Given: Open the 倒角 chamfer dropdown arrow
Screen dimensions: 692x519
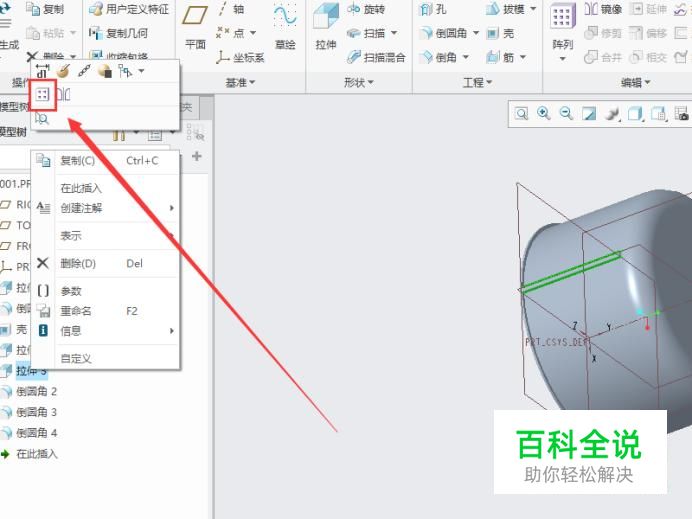Looking at the screenshot, I should (465, 57).
